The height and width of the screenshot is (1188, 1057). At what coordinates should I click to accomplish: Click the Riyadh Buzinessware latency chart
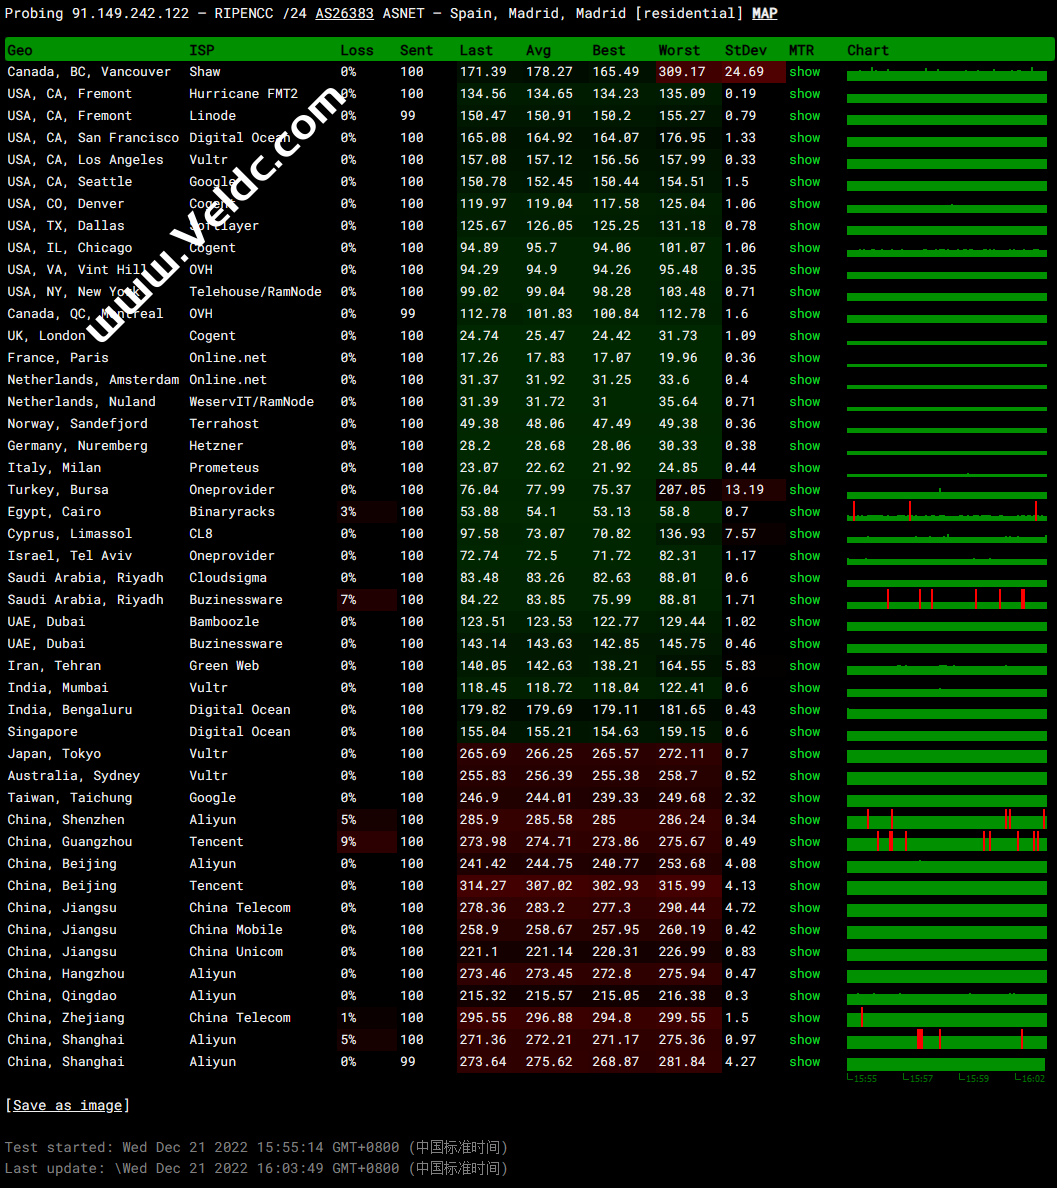point(946,599)
